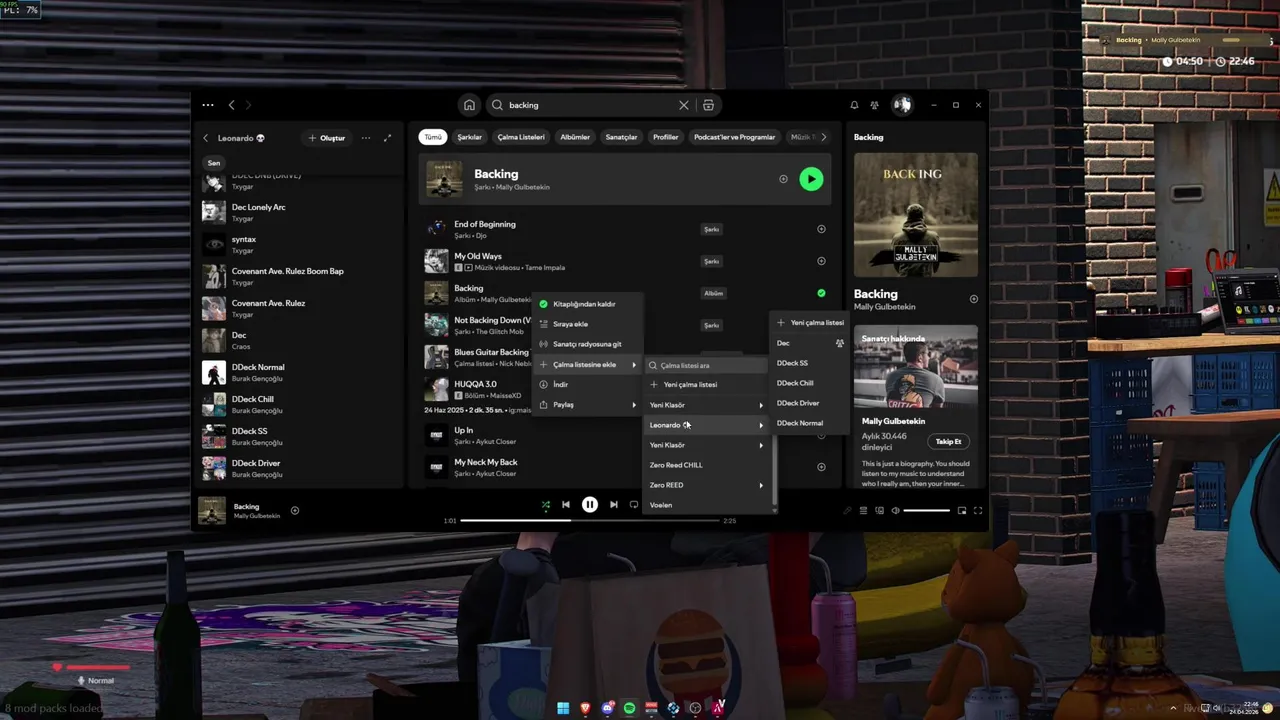Skip to next track
This screenshot has width=1280, height=720.
point(613,505)
